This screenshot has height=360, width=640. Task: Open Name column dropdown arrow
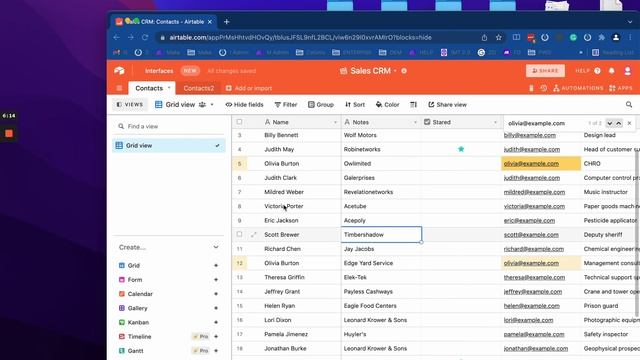[x=336, y=122]
